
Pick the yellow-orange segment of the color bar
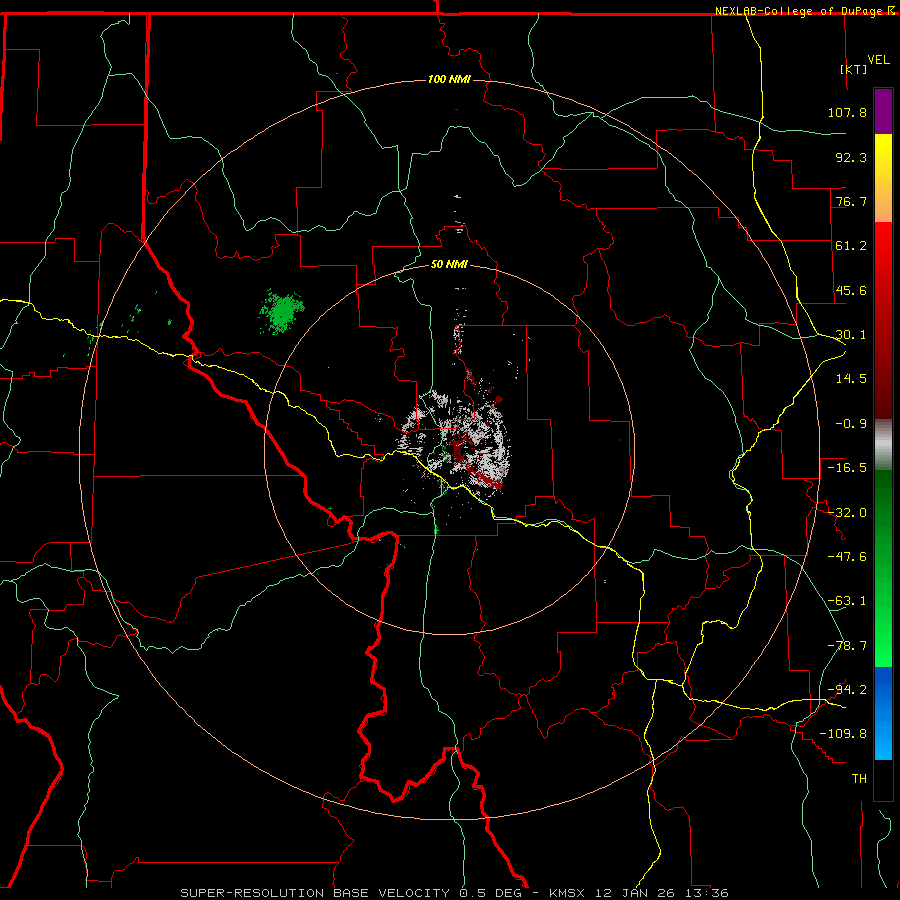click(883, 178)
